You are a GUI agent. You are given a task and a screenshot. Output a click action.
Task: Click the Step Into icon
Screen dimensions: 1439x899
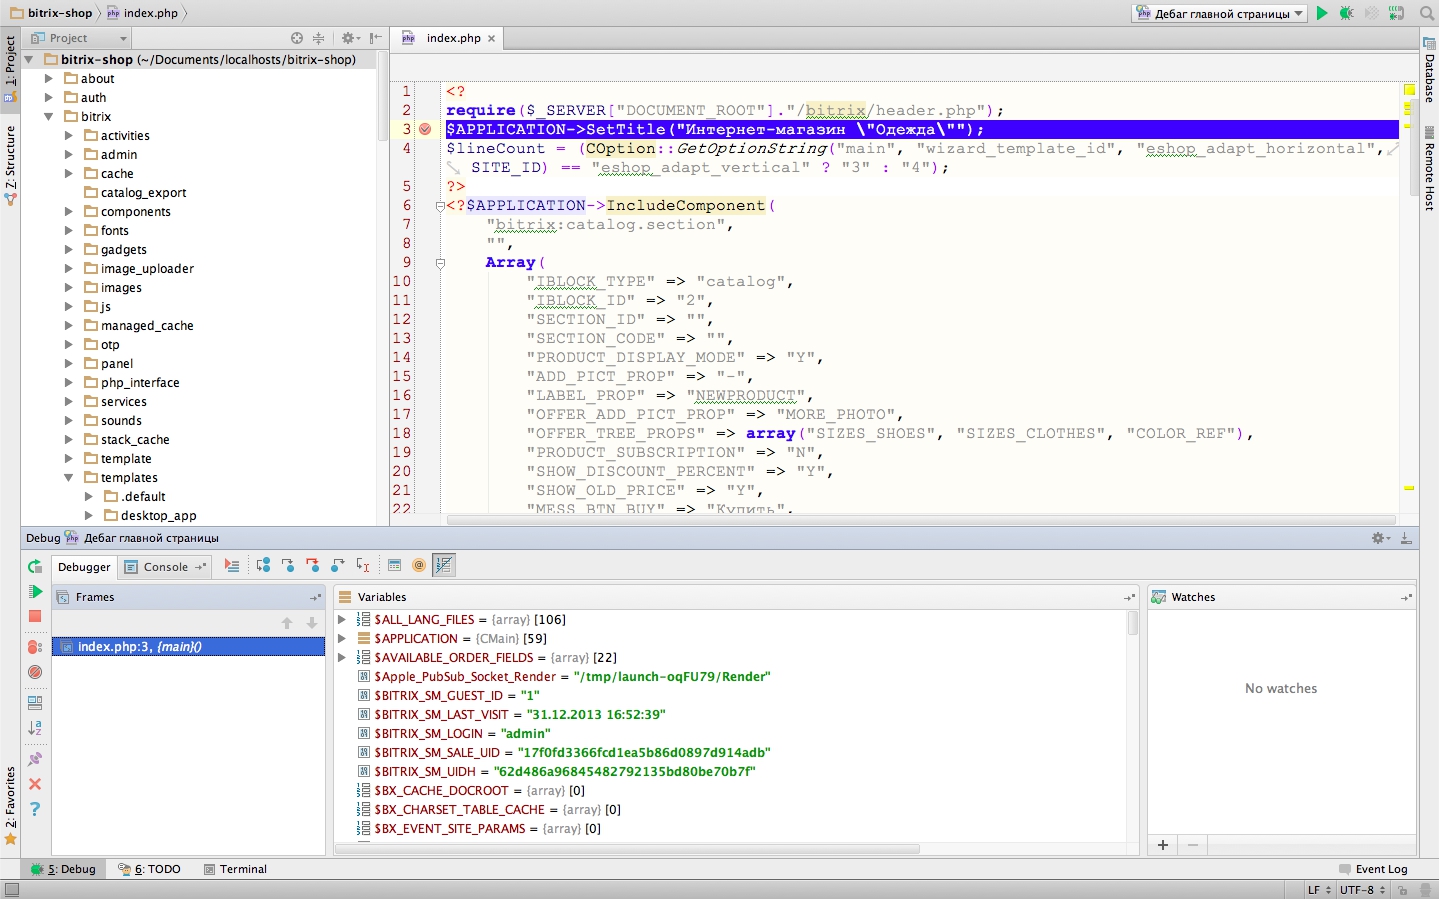tap(288, 566)
